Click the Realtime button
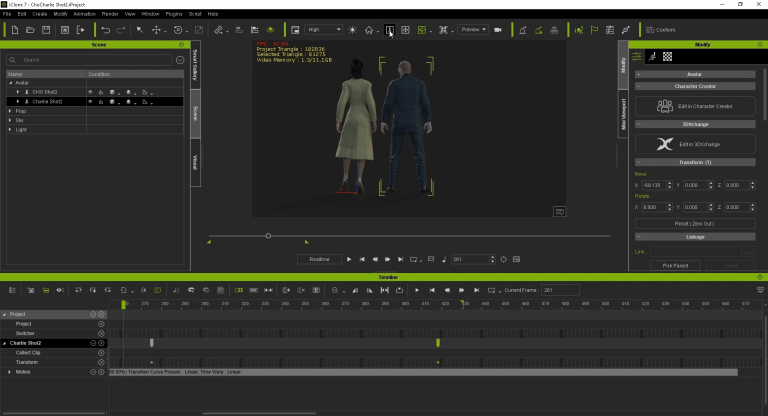Viewport: 768px width, 416px height. coord(319,259)
